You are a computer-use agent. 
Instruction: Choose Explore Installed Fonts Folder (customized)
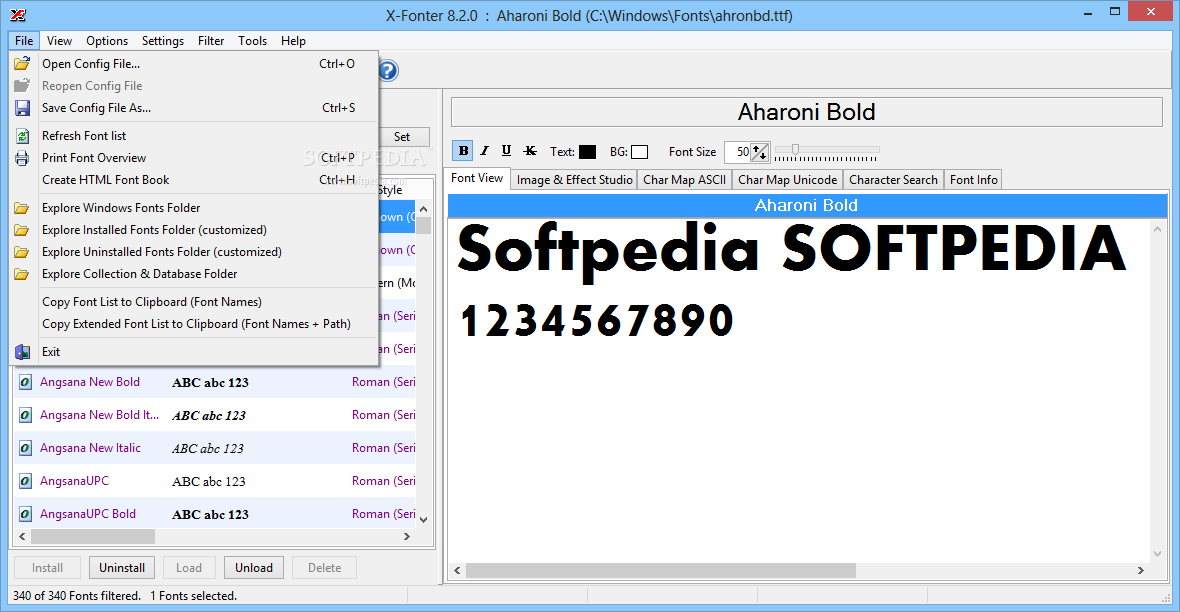pyautogui.click(x=195, y=230)
